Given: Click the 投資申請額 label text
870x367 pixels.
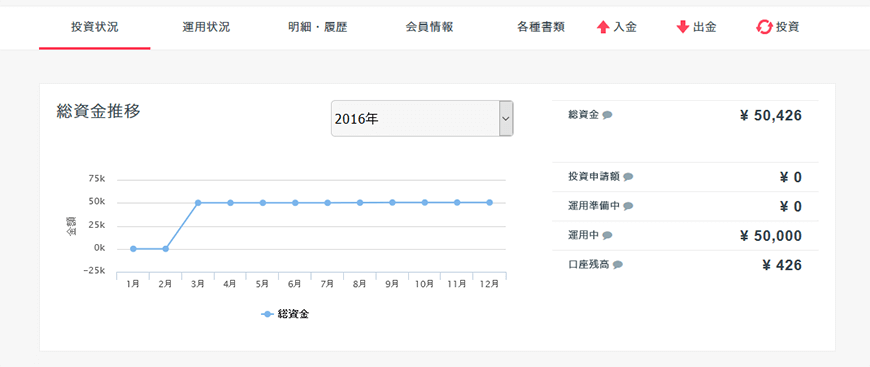Looking at the screenshot, I should pos(594,177).
